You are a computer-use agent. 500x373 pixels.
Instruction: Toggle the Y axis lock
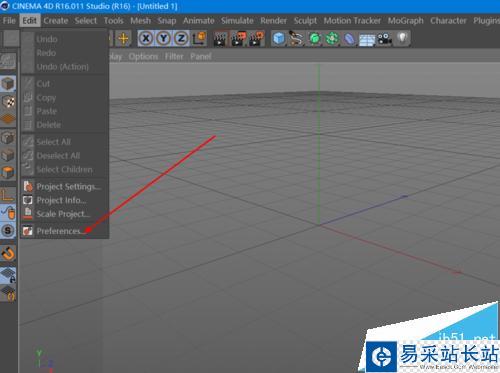(163, 38)
